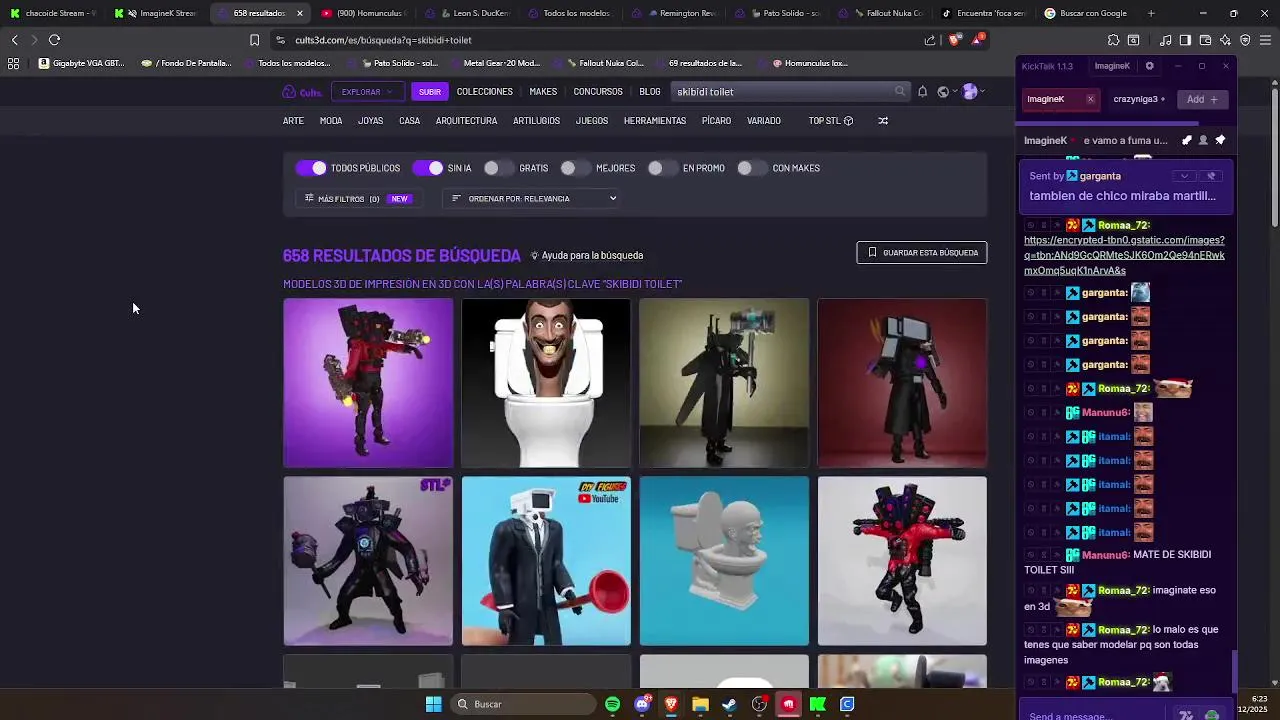The image size is (1280, 720).
Task: Close the ImagineK chat tab in KickTalk
Action: (1090, 100)
